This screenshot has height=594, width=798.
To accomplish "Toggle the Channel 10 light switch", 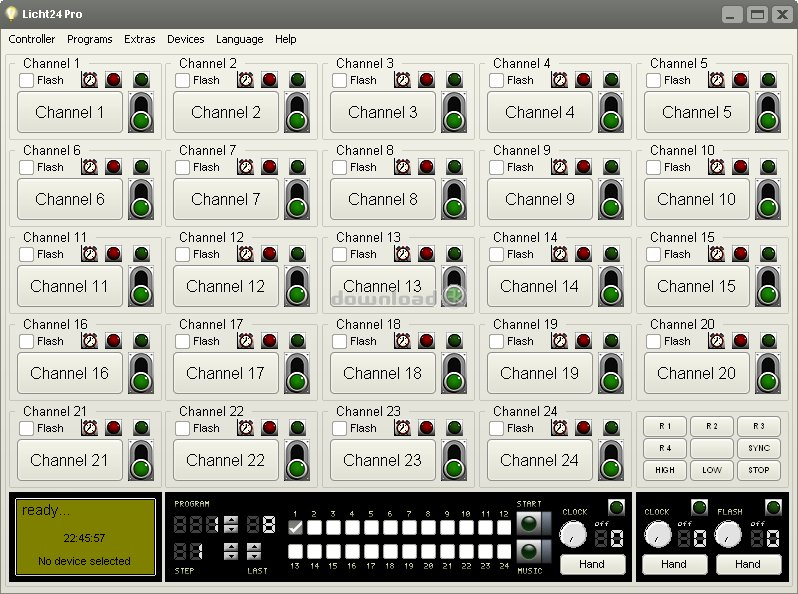I will pyautogui.click(x=768, y=199).
